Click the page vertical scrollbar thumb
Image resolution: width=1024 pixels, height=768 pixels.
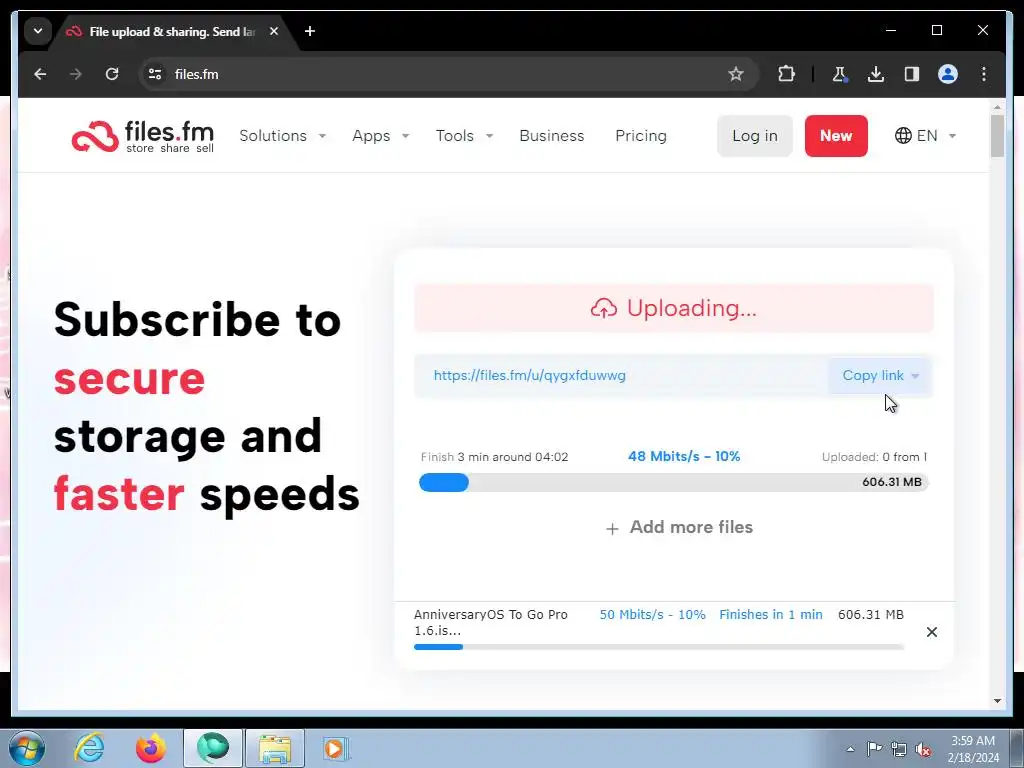[997, 136]
